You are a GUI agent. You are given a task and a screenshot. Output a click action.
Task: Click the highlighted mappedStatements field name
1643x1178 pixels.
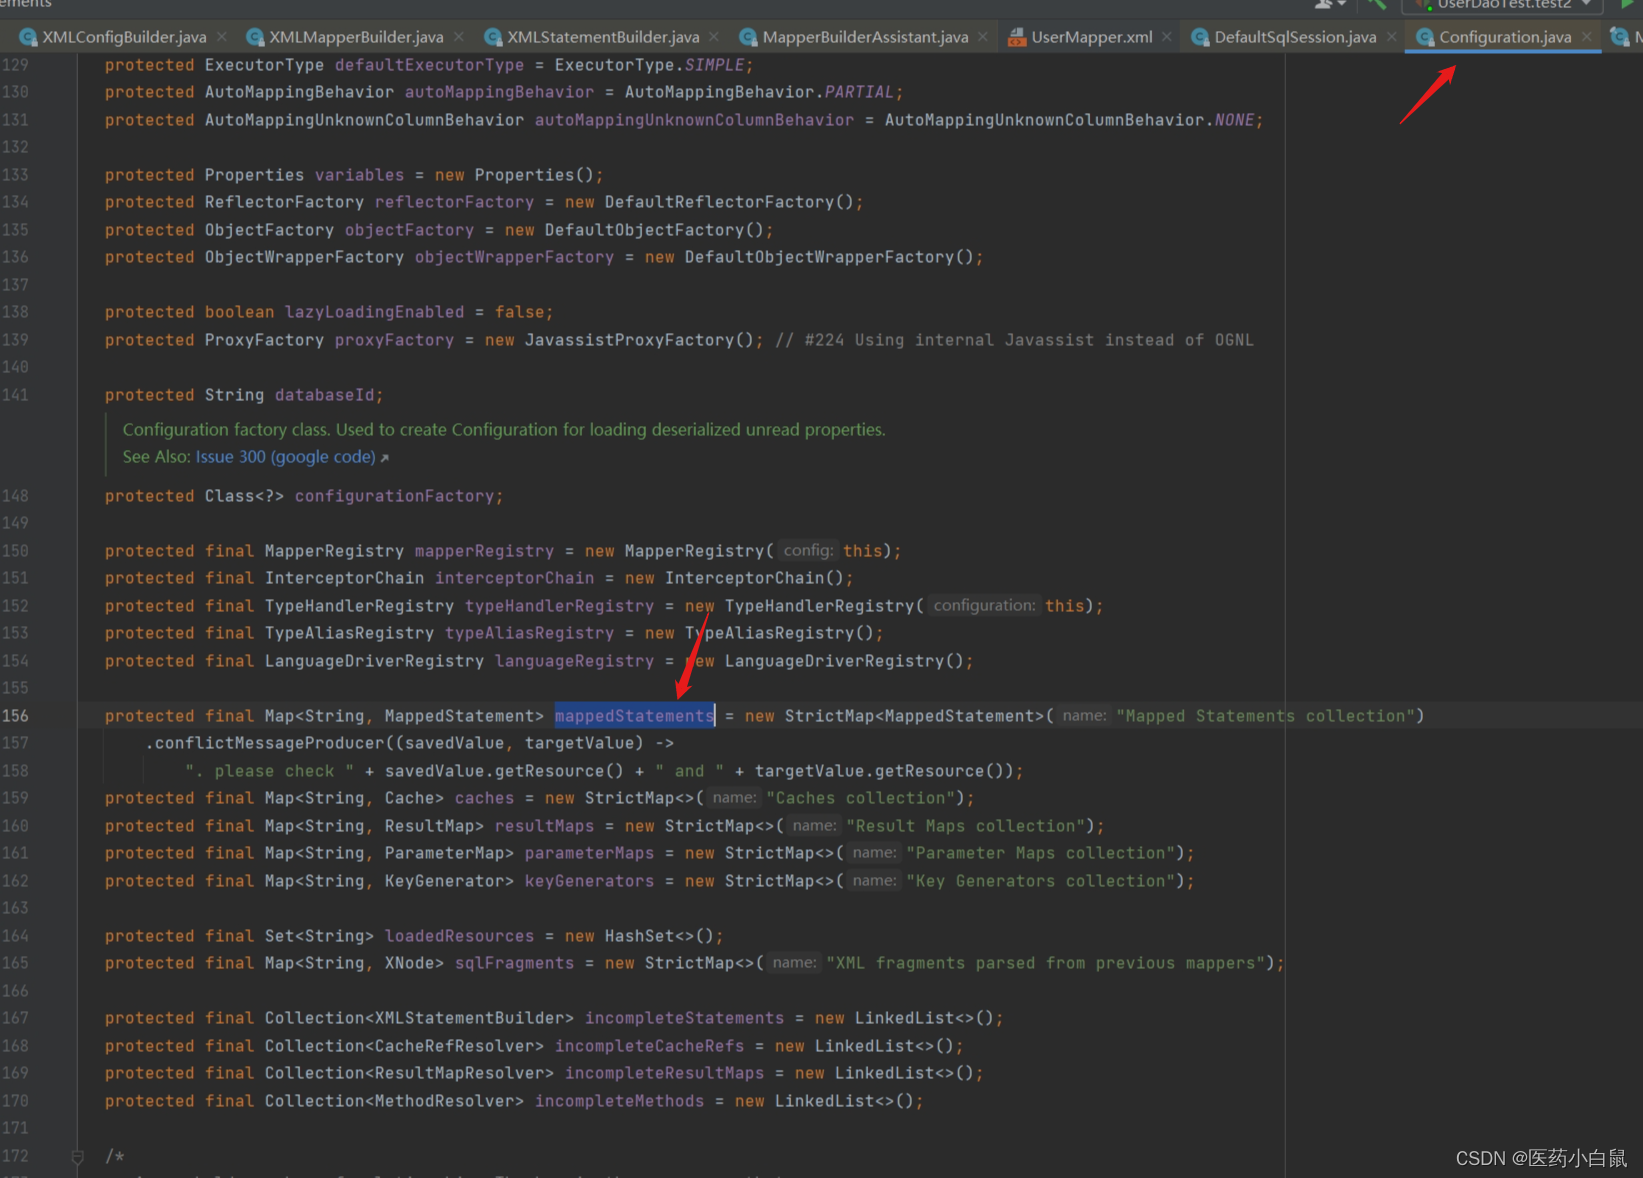(634, 716)
